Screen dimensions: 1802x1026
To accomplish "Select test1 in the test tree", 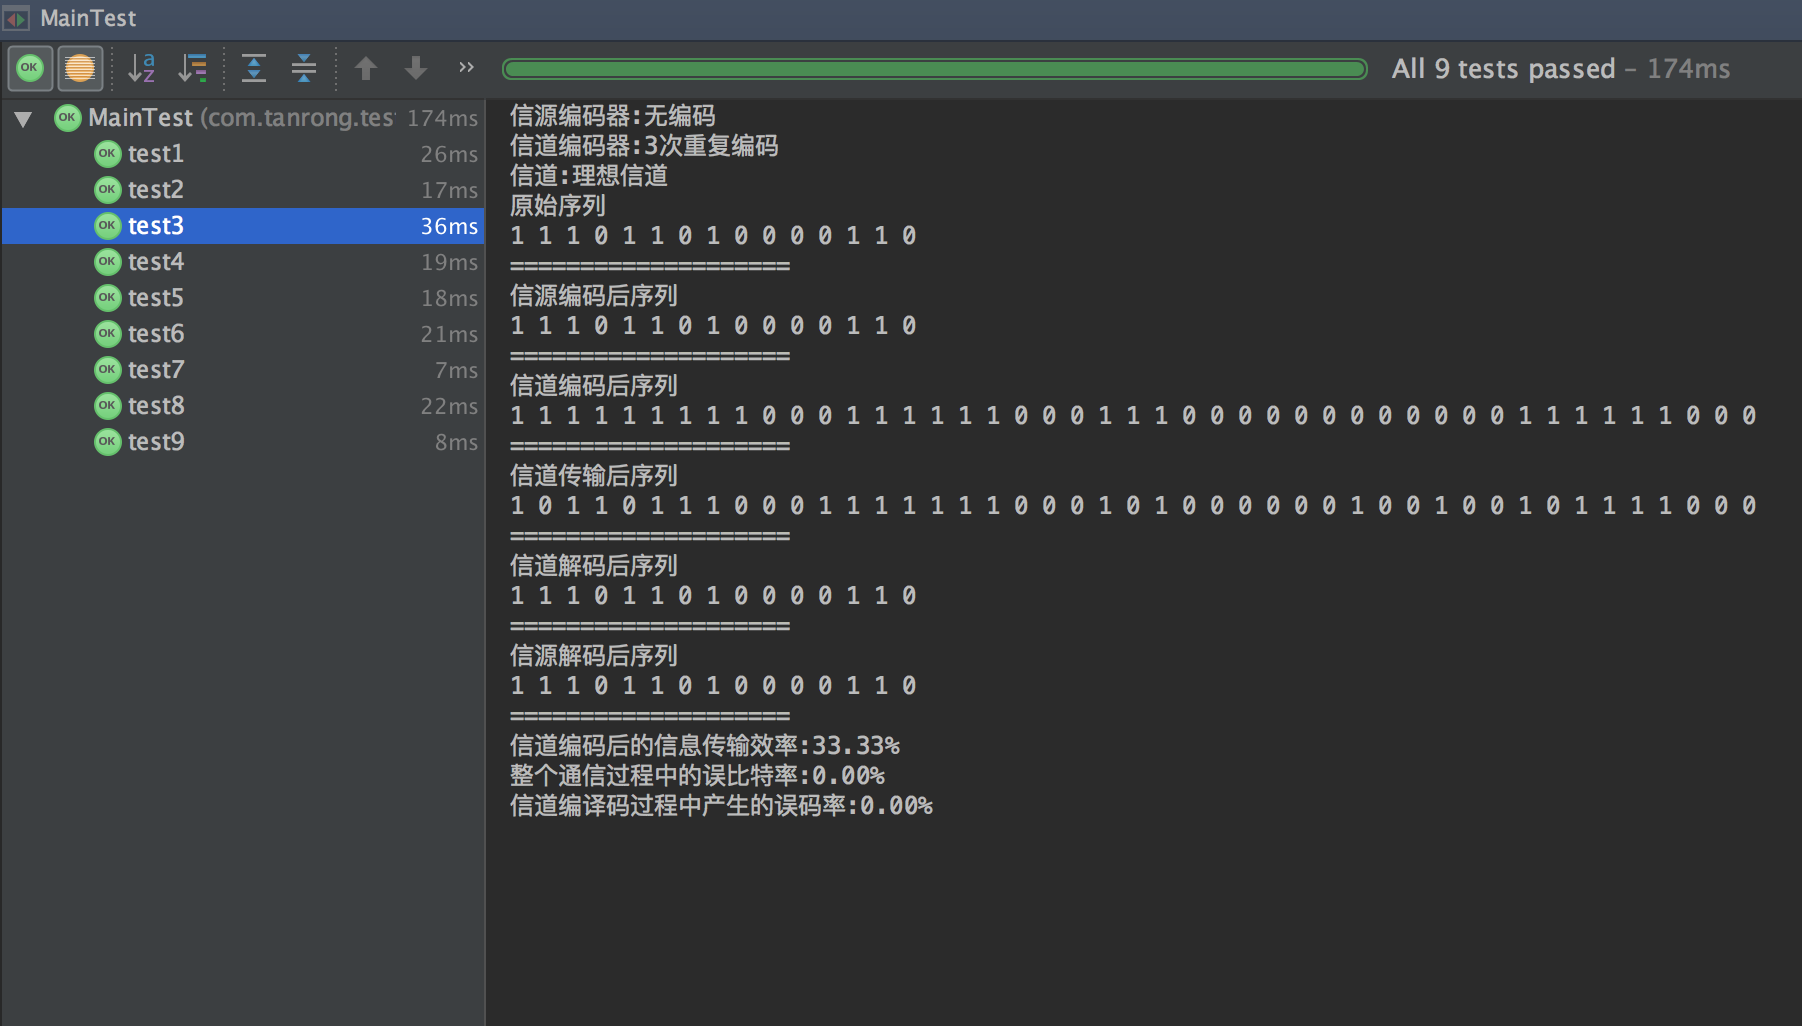I will tap(243, 154).
